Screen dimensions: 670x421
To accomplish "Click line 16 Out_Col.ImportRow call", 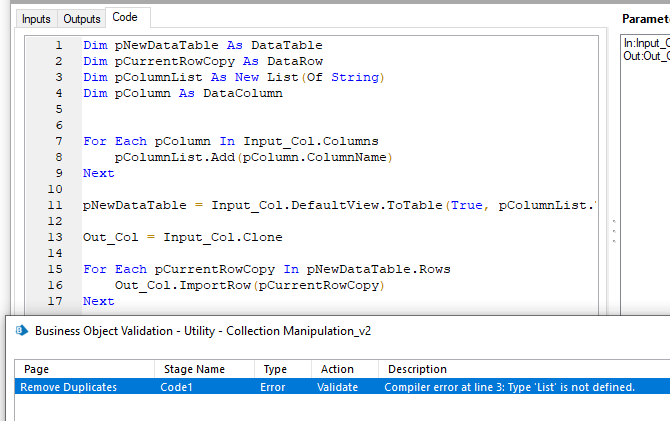I will pos(250,285).
